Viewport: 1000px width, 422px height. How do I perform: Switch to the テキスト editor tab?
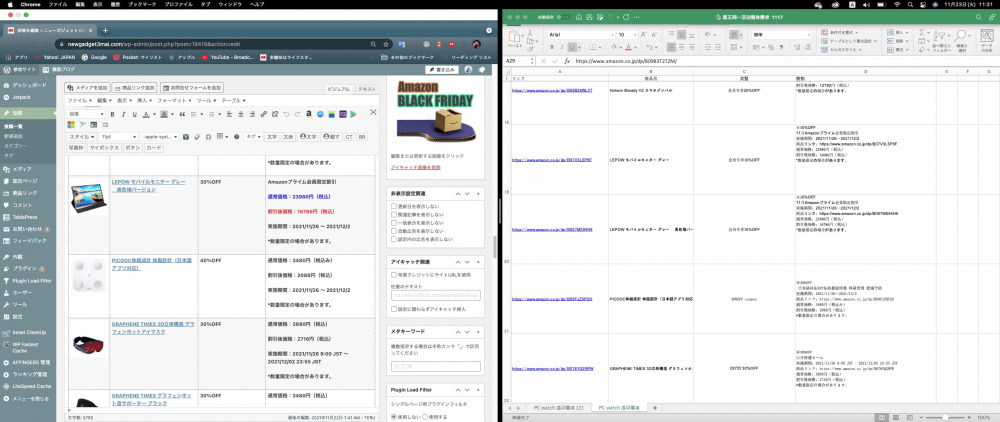point(367,89)
